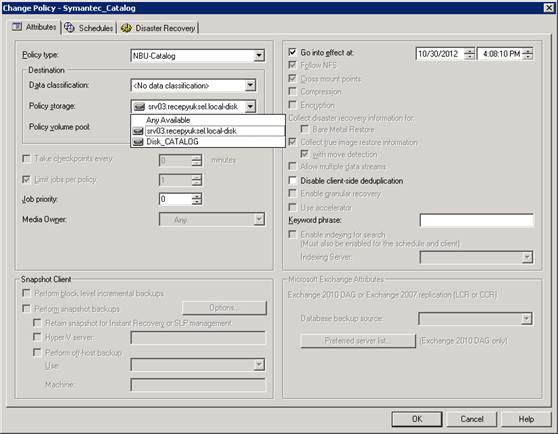This screenshot has height=434, width=558.
Task: Adjust Job priority spinner arrows
Action: pyautogui.click(x=196, y=199)
